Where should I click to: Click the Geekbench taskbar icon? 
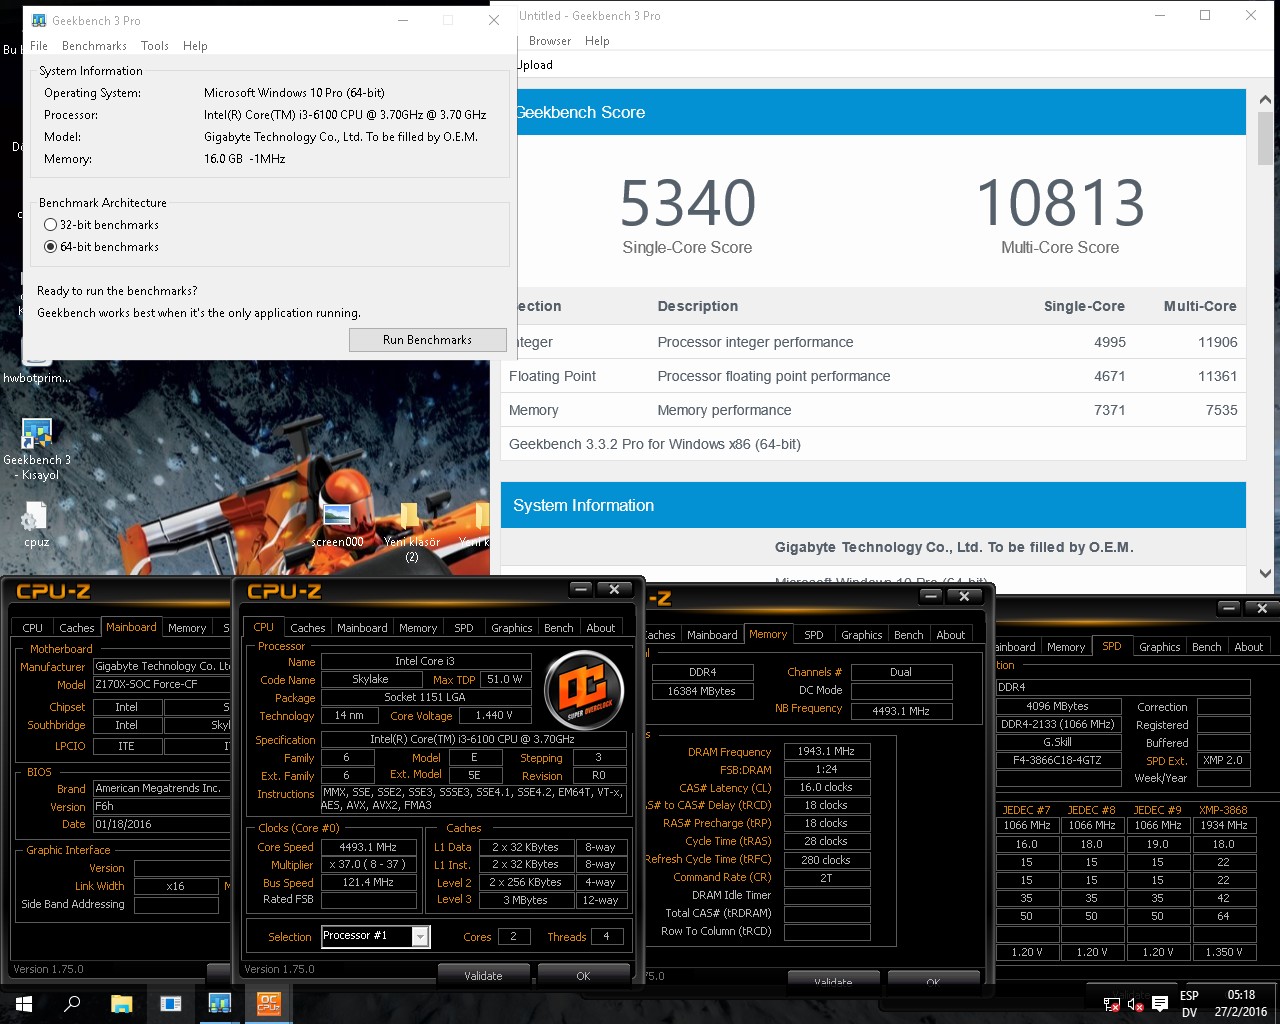pyautogui.click(x=219, y=1004)
